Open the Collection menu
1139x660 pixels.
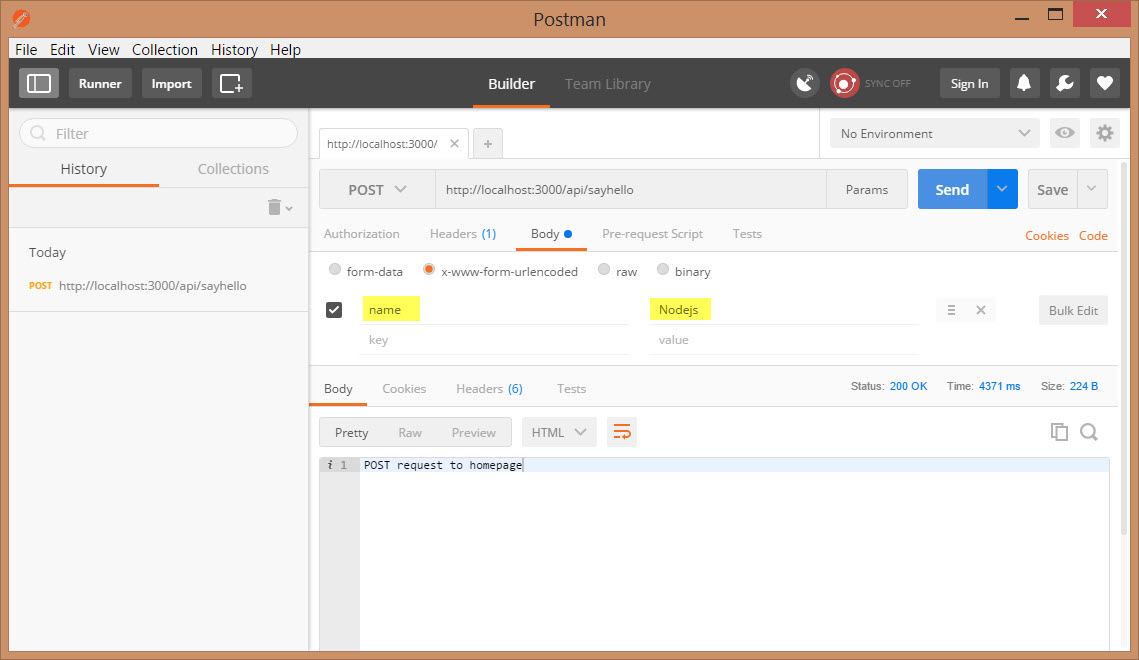[165, 49]
